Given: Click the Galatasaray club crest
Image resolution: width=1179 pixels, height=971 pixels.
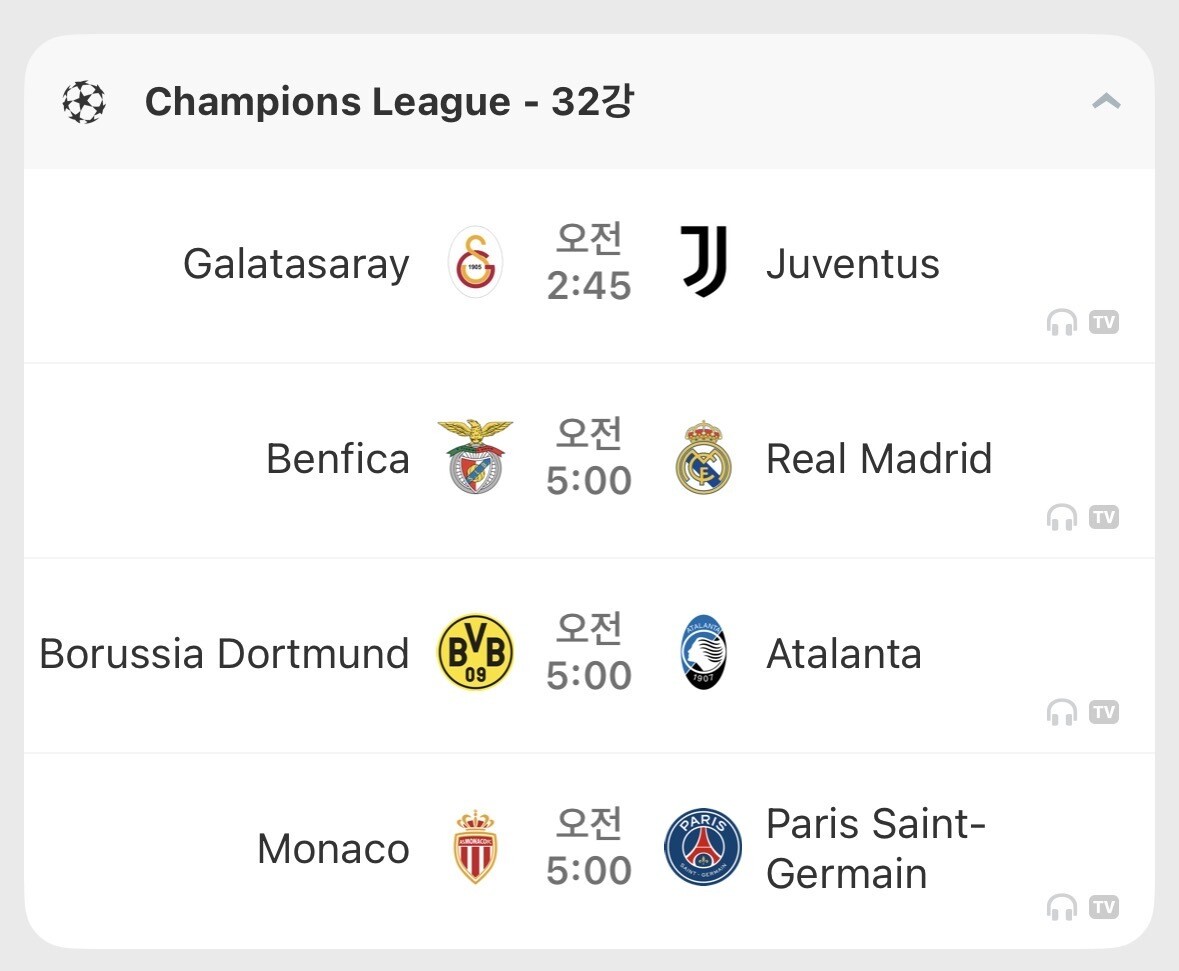Looking at the screenshot, I should click(x=475, y=262).
